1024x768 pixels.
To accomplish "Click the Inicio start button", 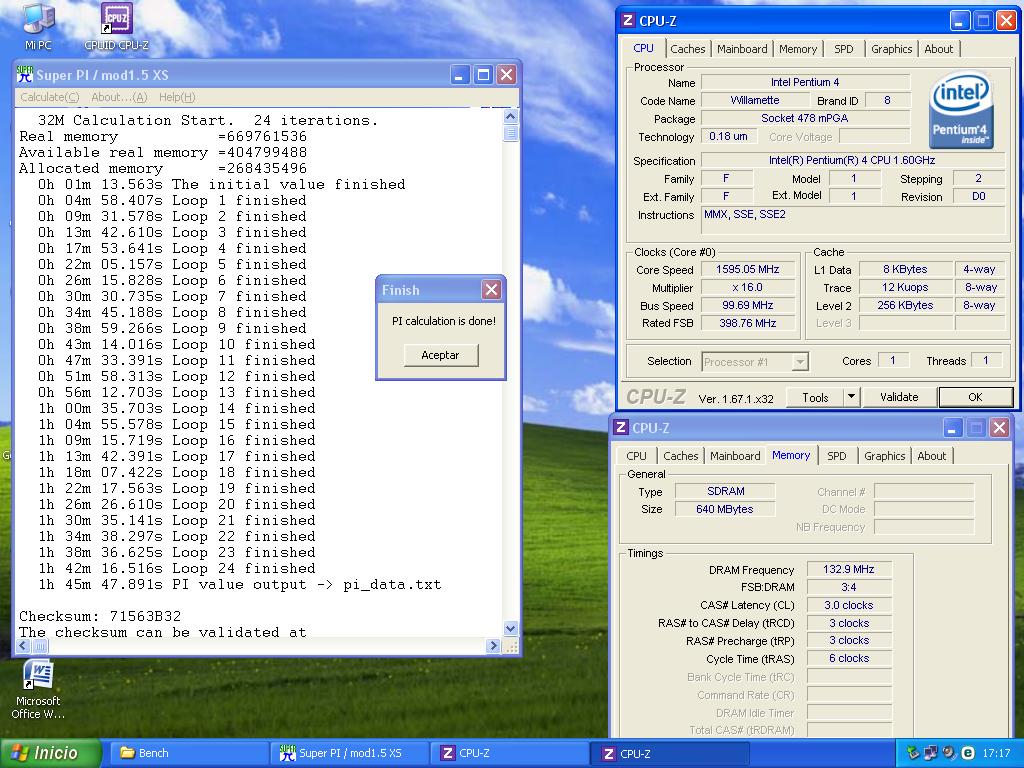I will click(x=51, y=753).
